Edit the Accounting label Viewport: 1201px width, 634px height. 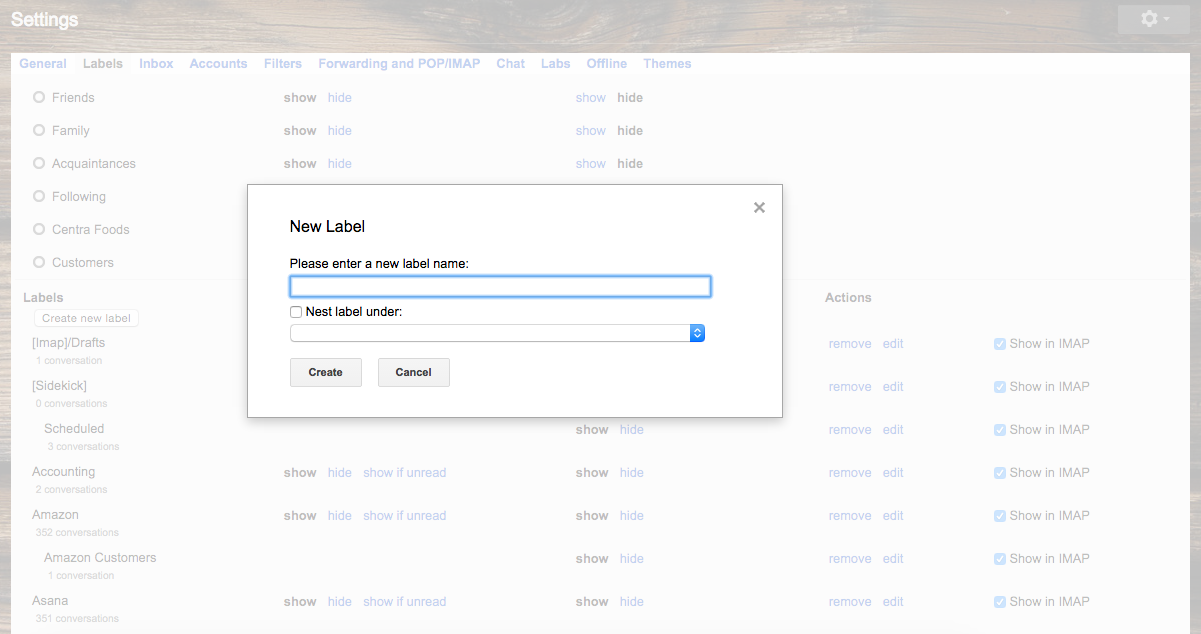click(893, 472)
